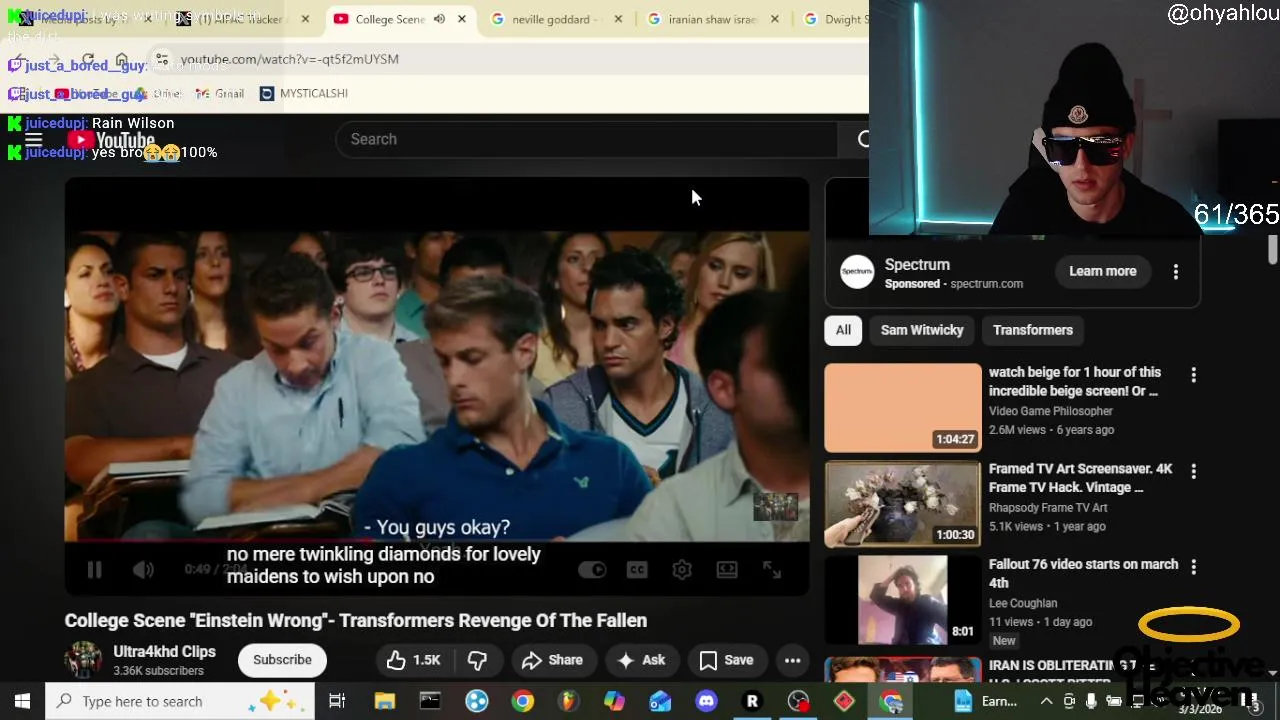Enter fullscreen with the player's fullscreen icon
The height and width of the screenshot is (720, 1280).
(x=772, y=570)
